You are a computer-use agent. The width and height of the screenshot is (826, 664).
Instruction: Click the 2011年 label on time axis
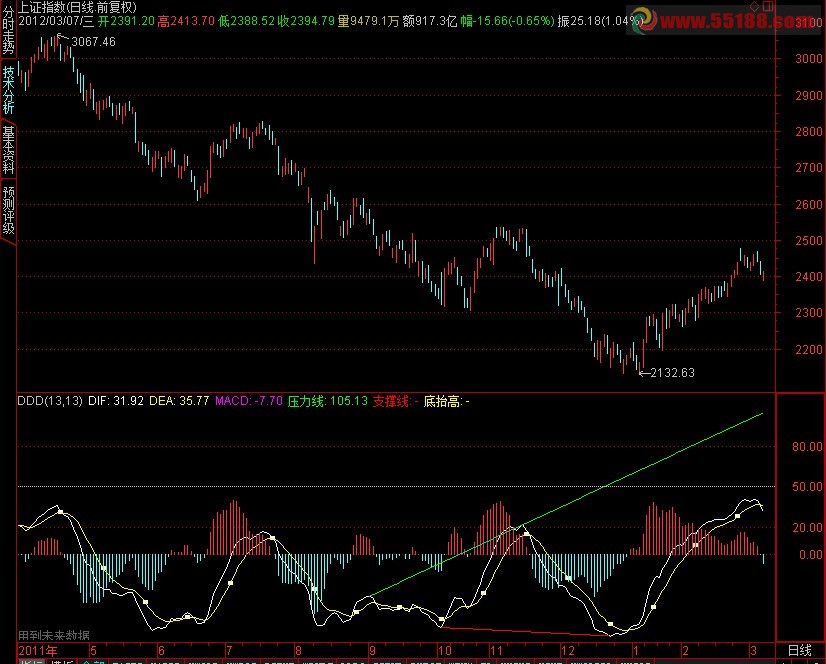pos(37,650)
